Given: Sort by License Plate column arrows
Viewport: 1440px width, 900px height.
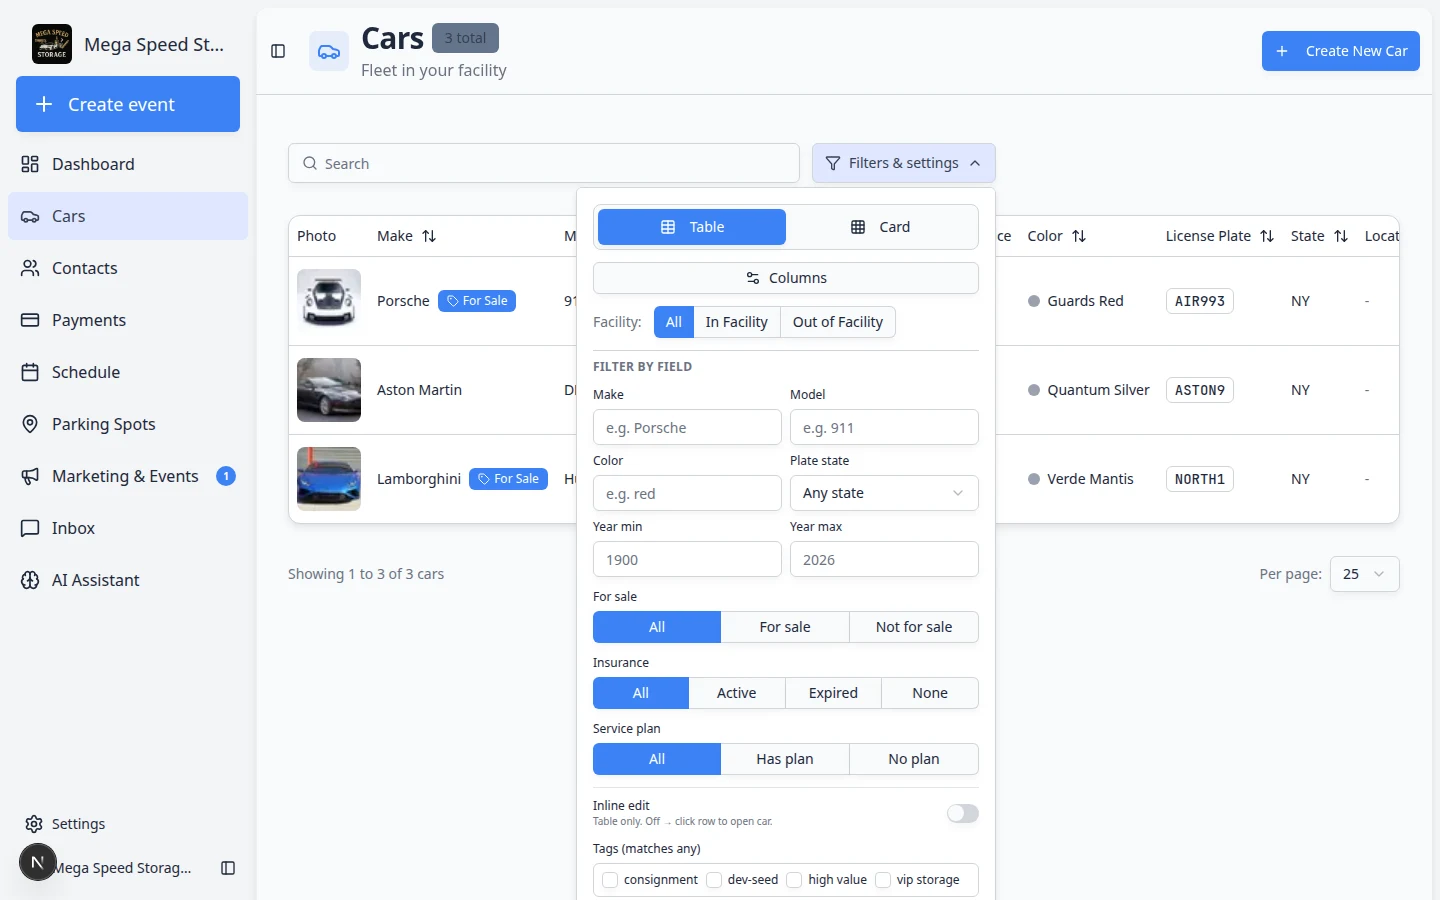Looking at the screenshot, I should (x=1267, y=236).
